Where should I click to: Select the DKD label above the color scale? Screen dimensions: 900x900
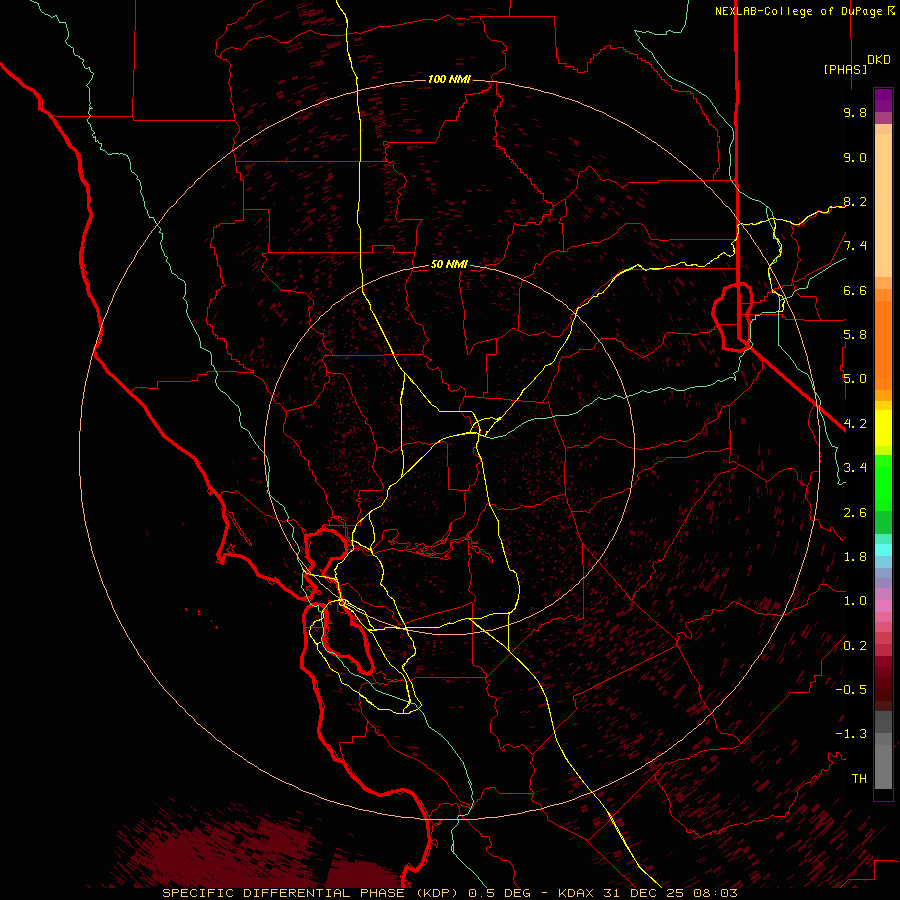pyautogui.click(x=879, y=60)
